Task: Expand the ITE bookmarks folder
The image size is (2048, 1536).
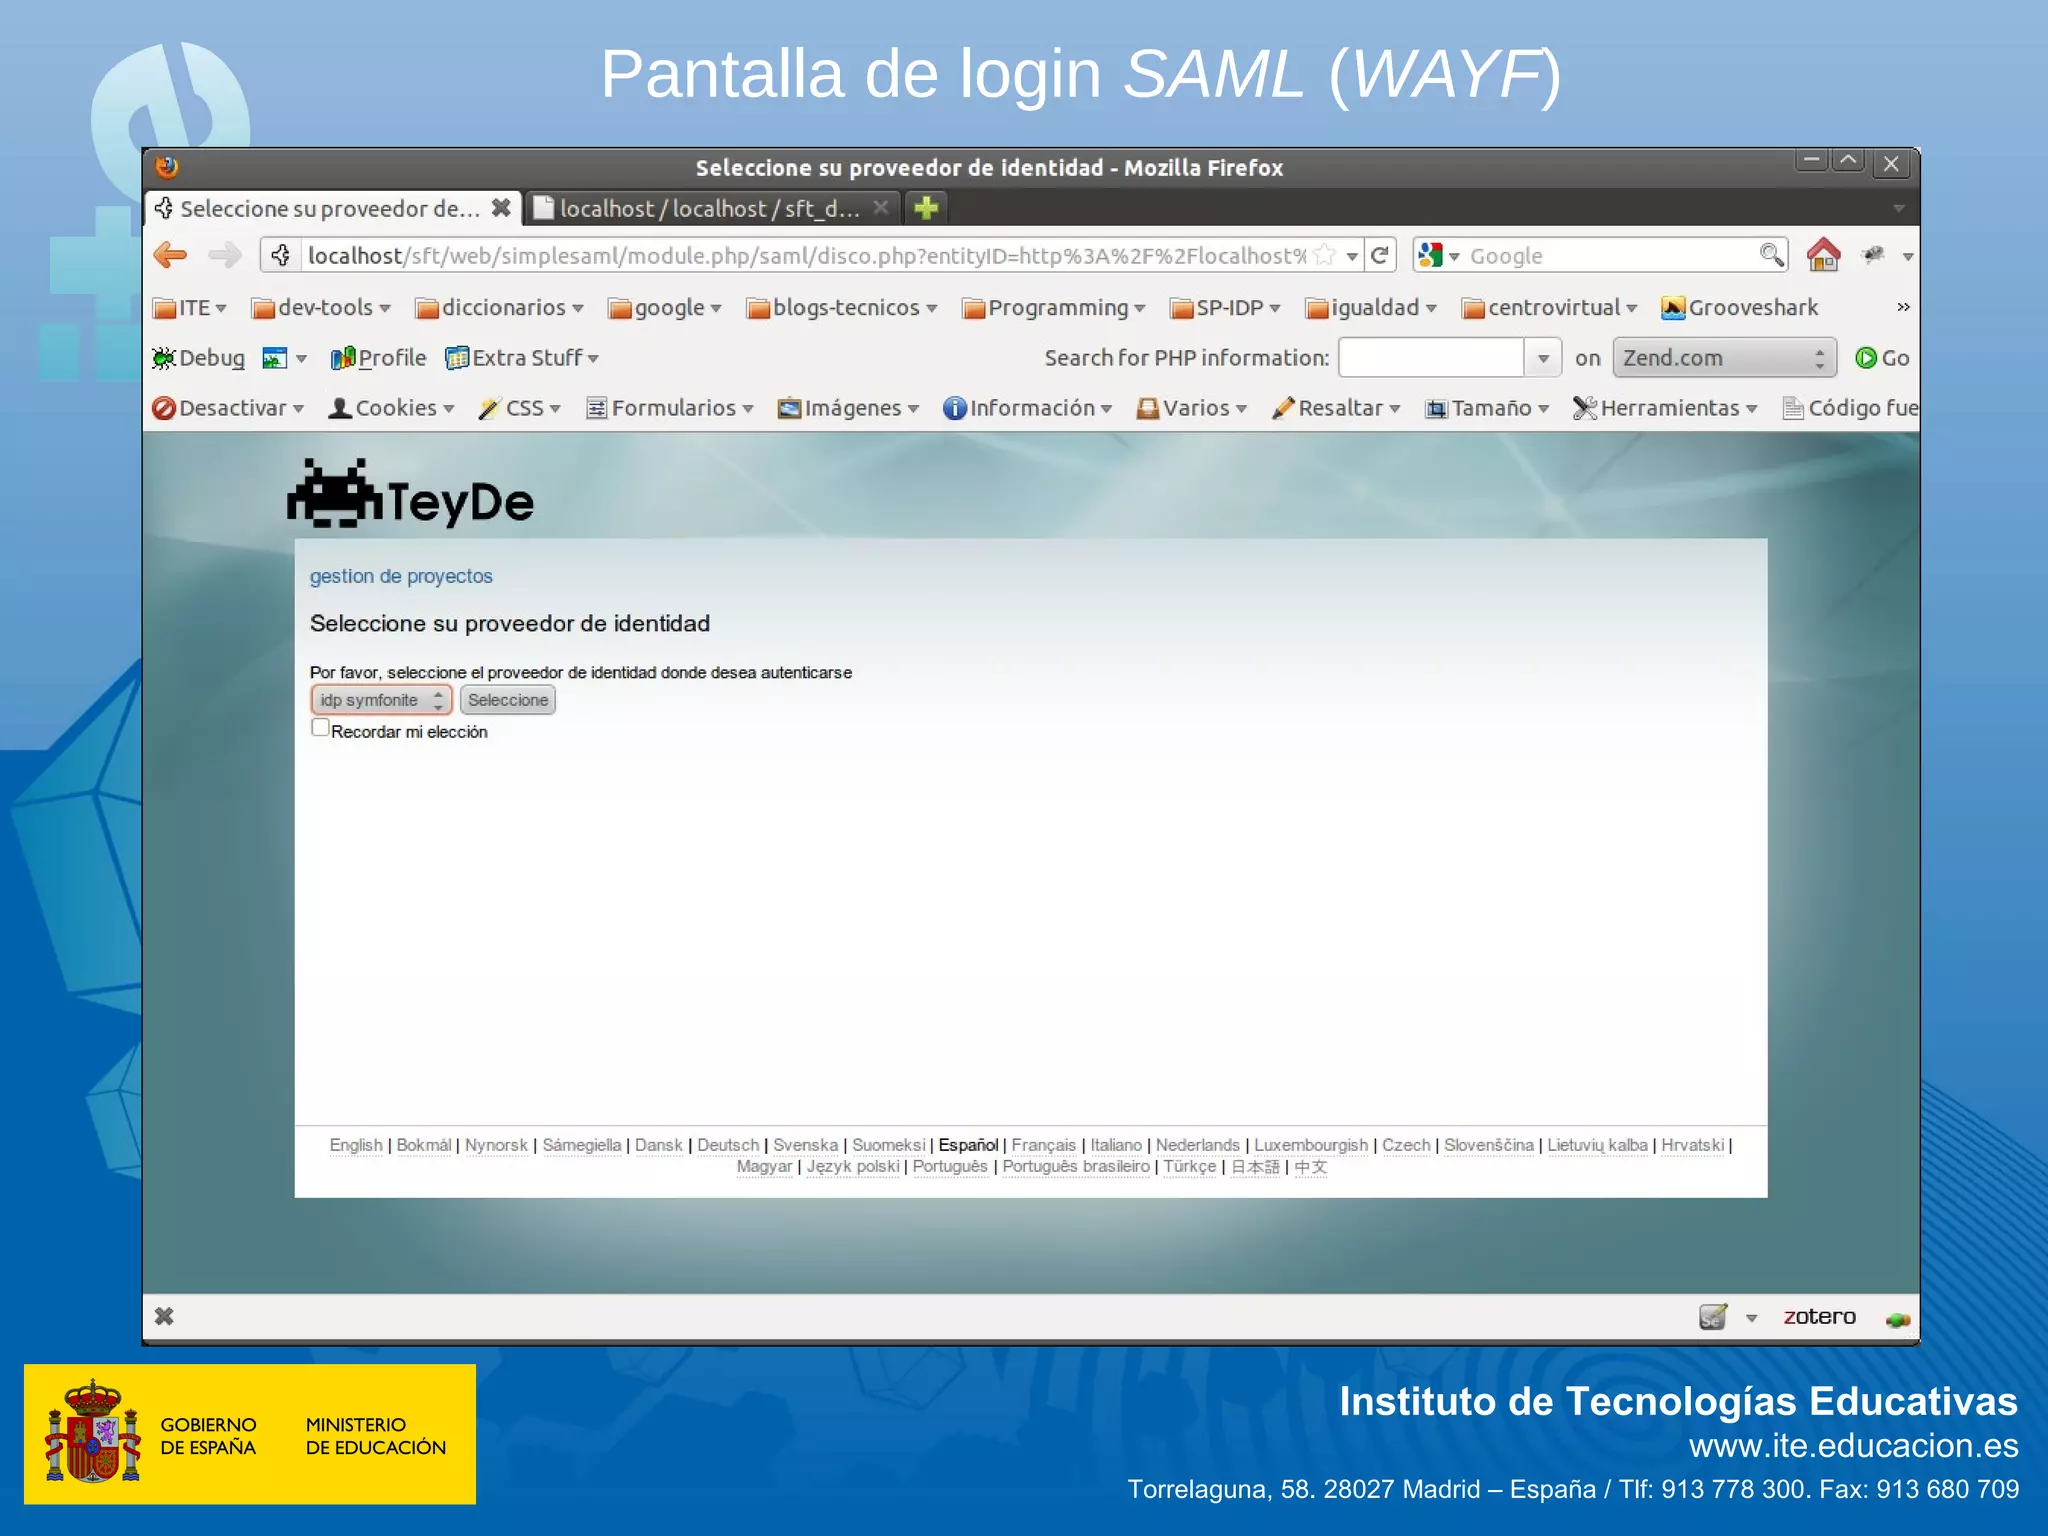Action: 190,308
